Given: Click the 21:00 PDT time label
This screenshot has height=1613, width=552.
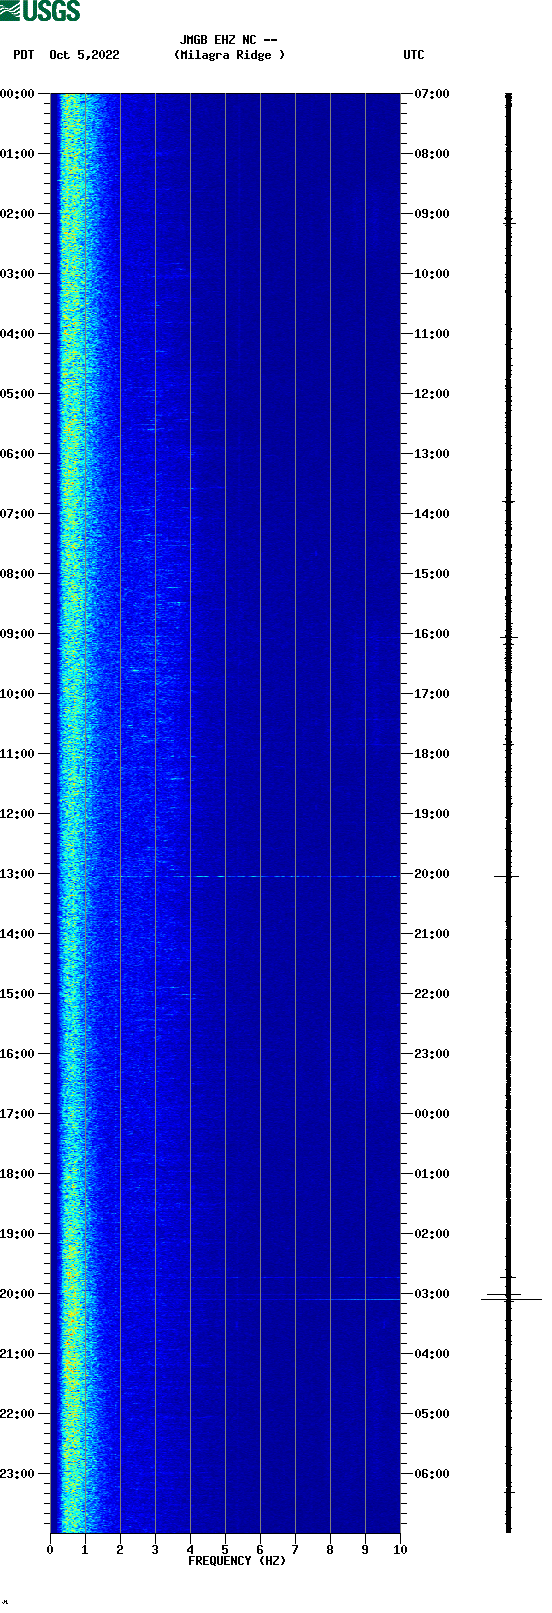Looking at the screenshot, I should coord(18,1354).
